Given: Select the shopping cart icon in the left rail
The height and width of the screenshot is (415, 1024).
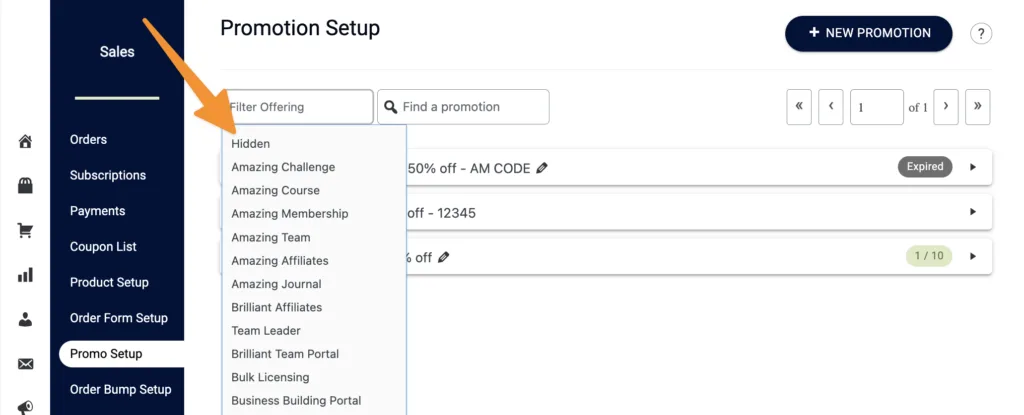Looking at the screenshot, I should coord(26,231).
